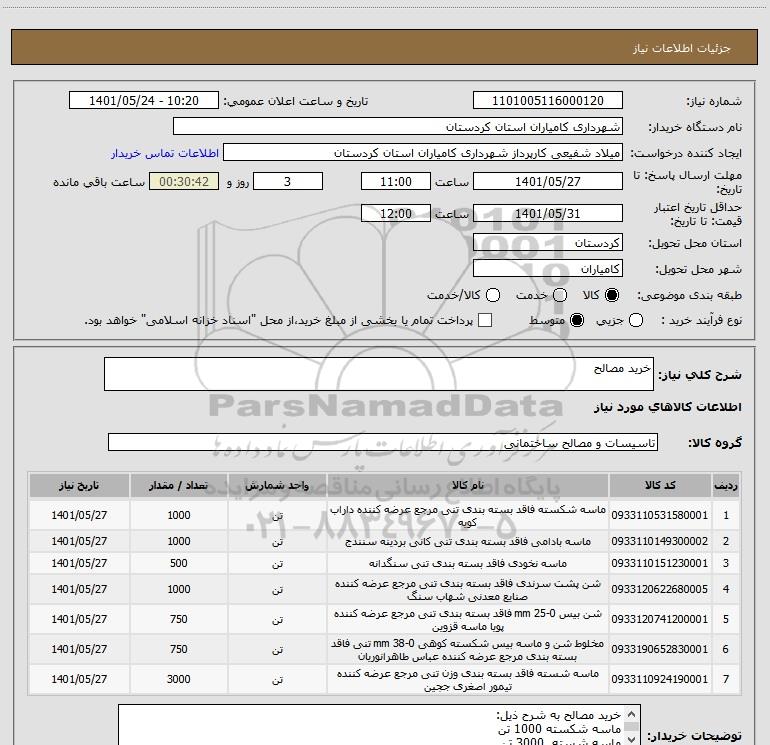
Task: Click the remaining days field showing 3
Action: pyautogui.click(x=288, y=181)
